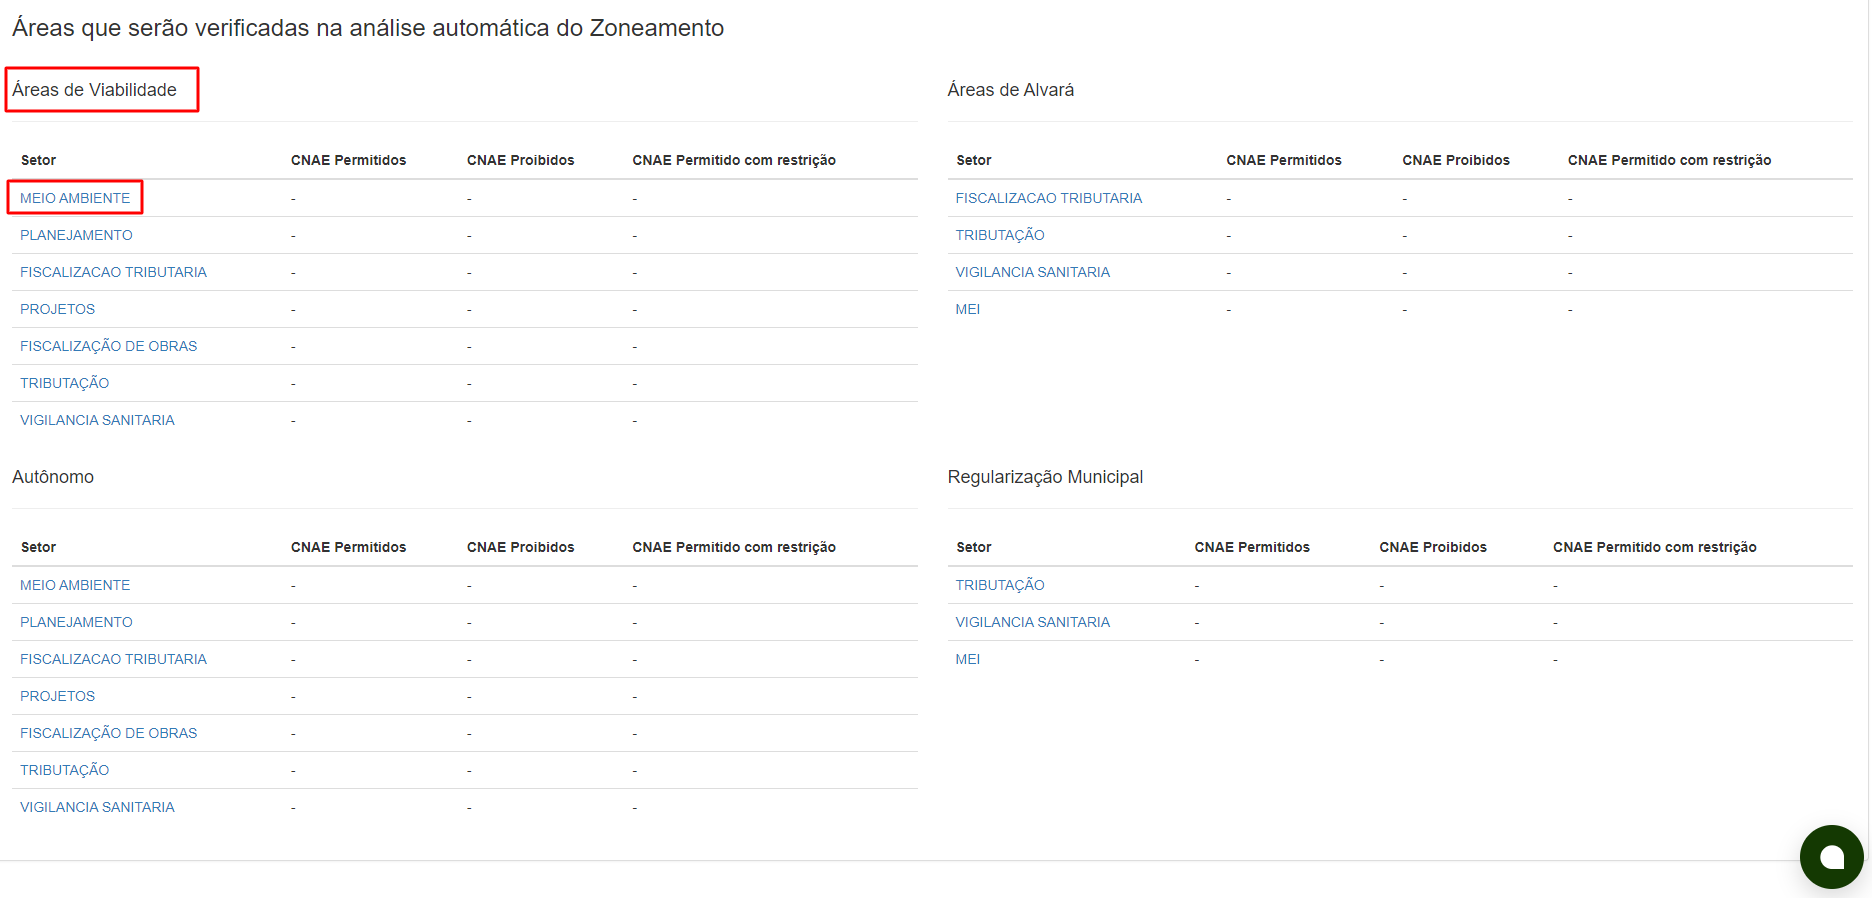Open FISCALIZACAO TRIBUTARIA in Áreas de Viabilidade
This screenshot has height=898, width=1872.
(x=113, y=272)
